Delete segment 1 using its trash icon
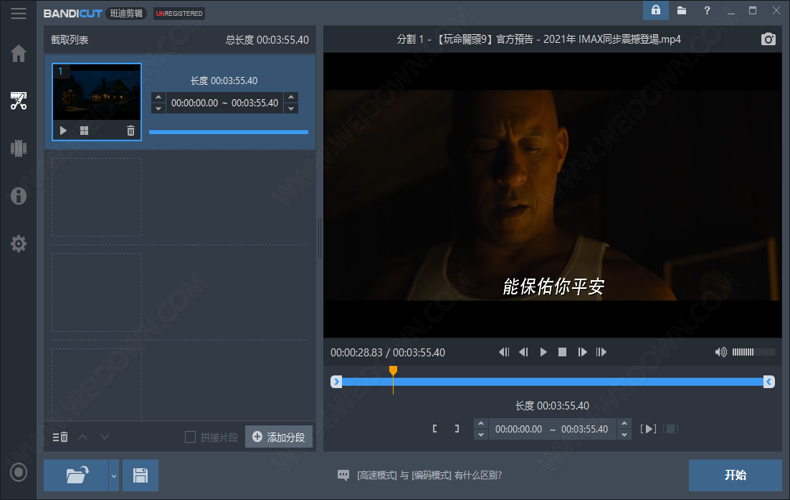Image resolution: width=790 pixels, height=500 pixels. (130, 131)
